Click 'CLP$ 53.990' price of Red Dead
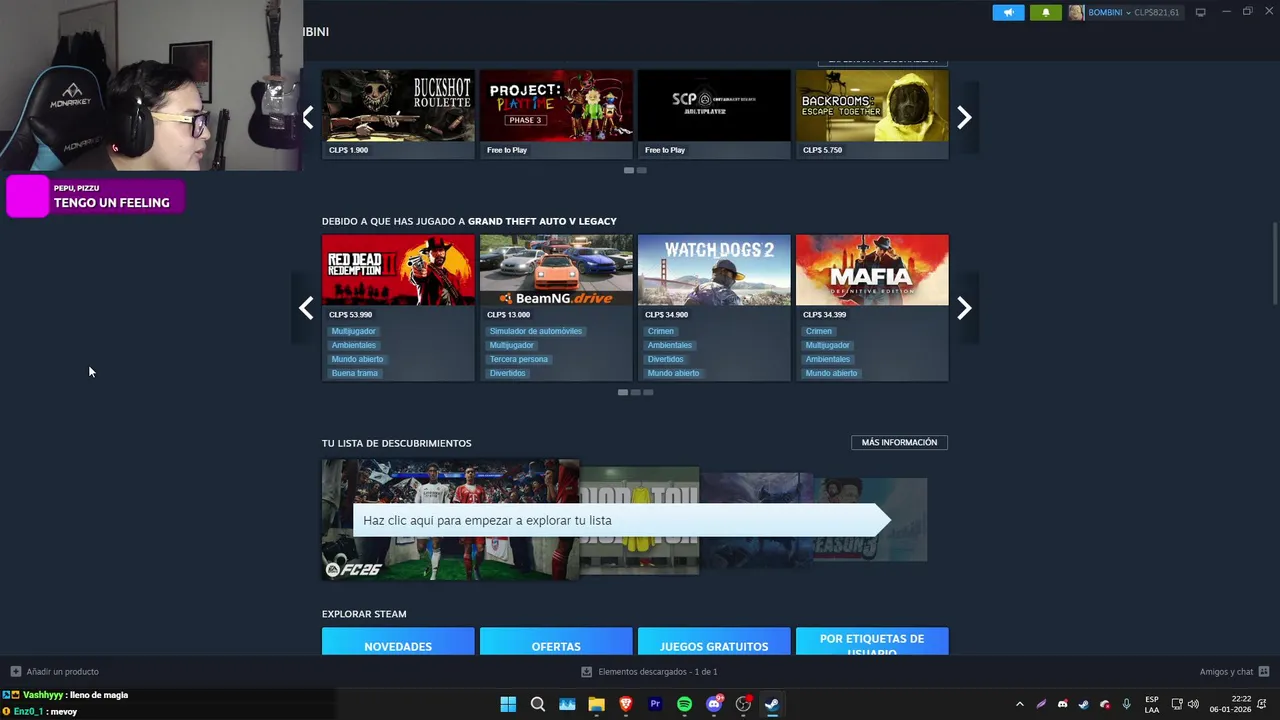This screenshot has height=720, width=1280. pos(350,315)
